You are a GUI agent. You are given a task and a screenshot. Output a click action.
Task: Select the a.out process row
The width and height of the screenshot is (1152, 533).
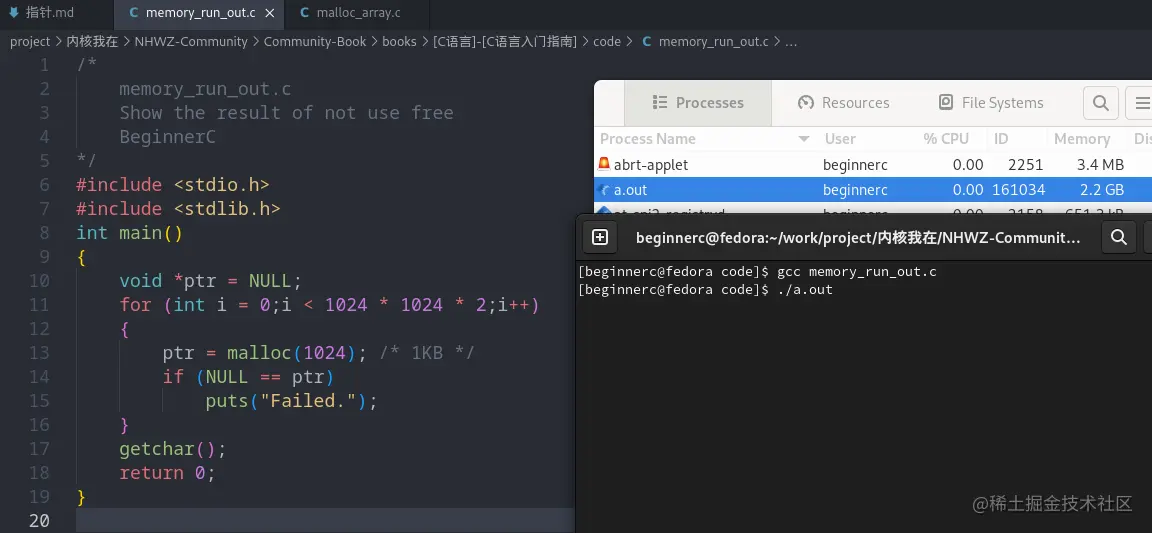[873, 190]
